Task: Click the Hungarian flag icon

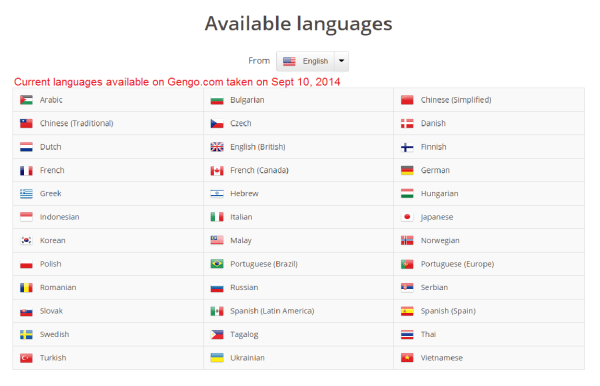Action: click(407, 194)
